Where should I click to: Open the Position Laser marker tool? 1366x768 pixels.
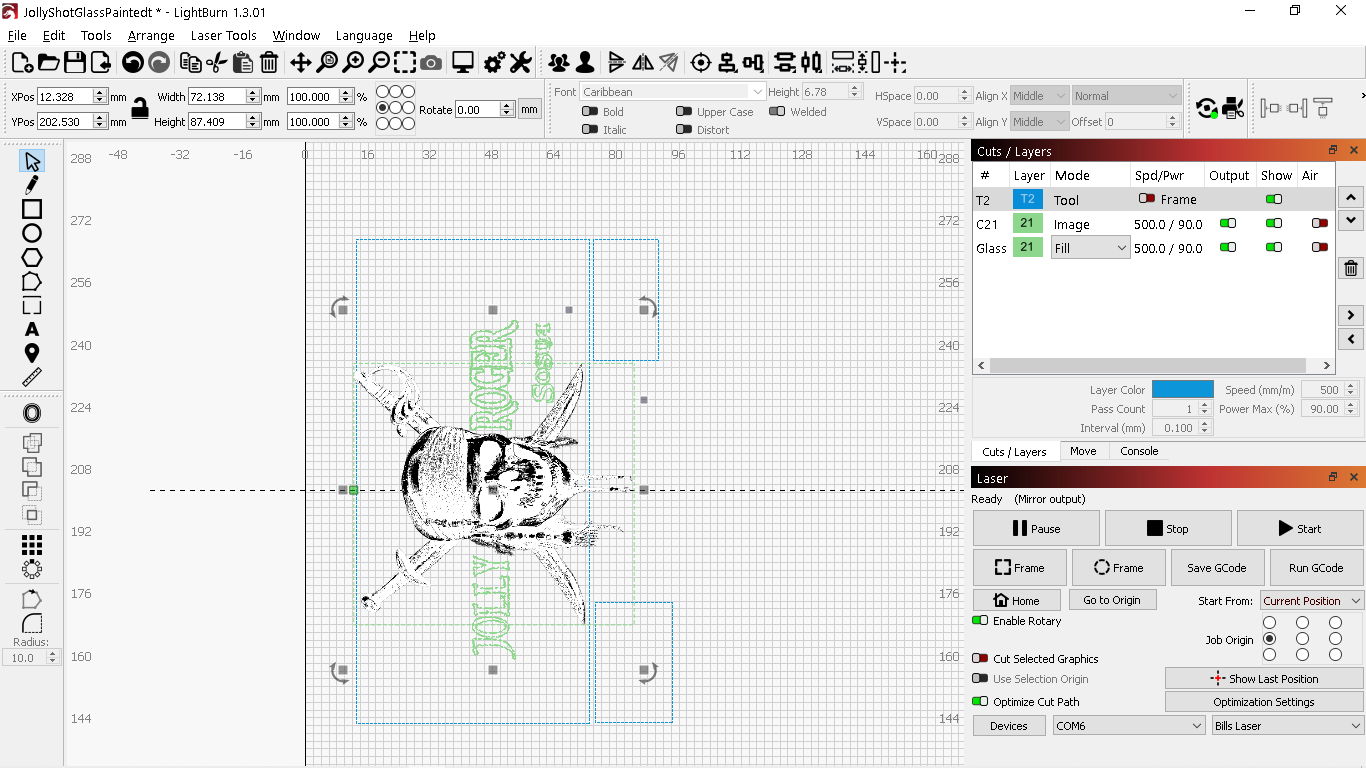(x=32, y=353)
